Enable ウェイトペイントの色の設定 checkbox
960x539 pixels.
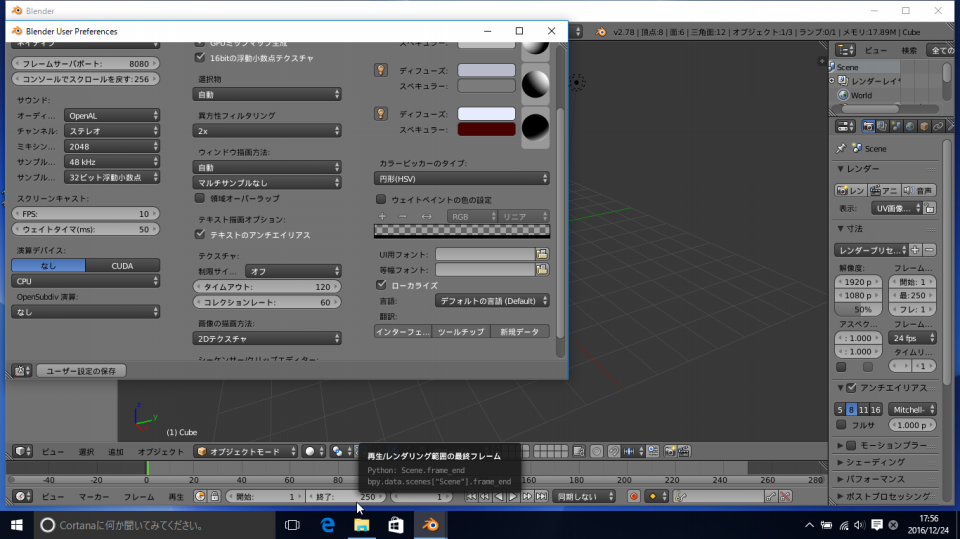coord(381,200)
